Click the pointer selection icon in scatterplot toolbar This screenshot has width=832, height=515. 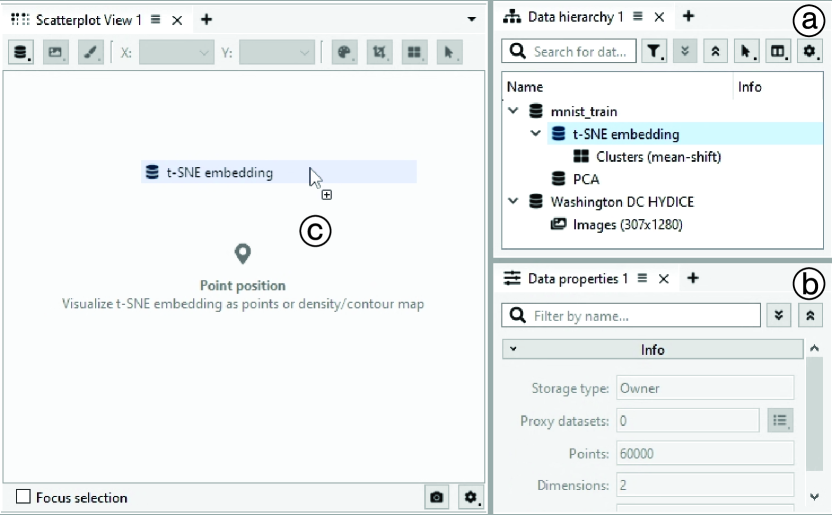(449, 52)
